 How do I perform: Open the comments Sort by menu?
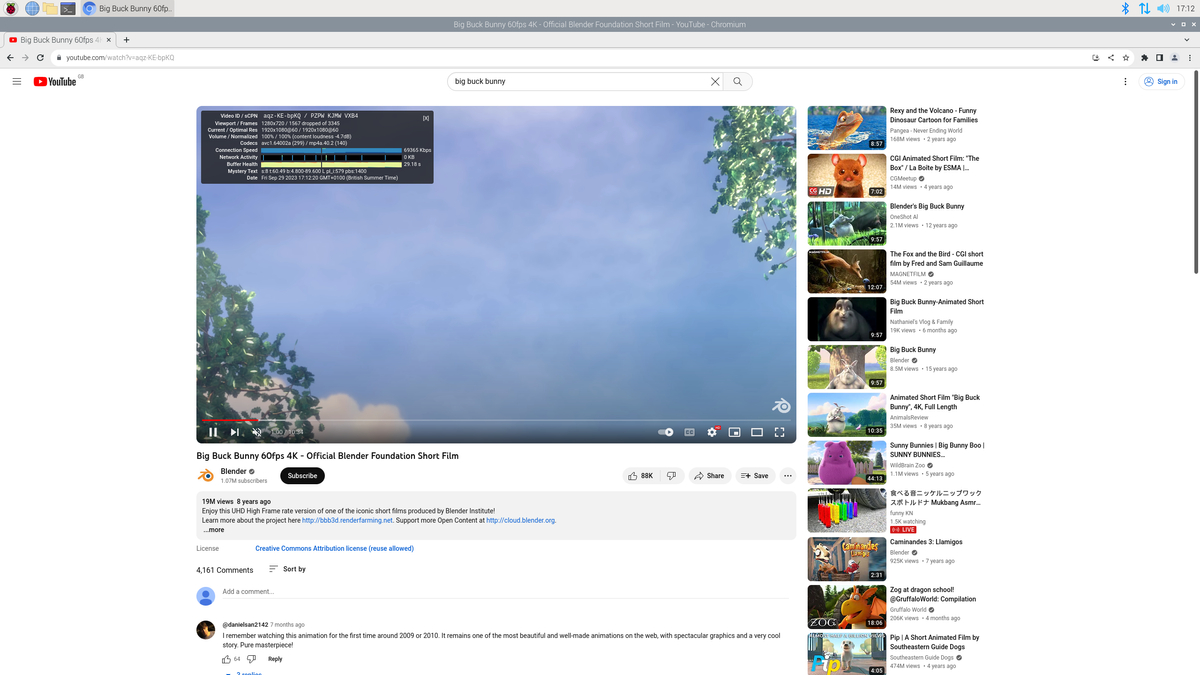pyautogui.click(x=287, y=569)
